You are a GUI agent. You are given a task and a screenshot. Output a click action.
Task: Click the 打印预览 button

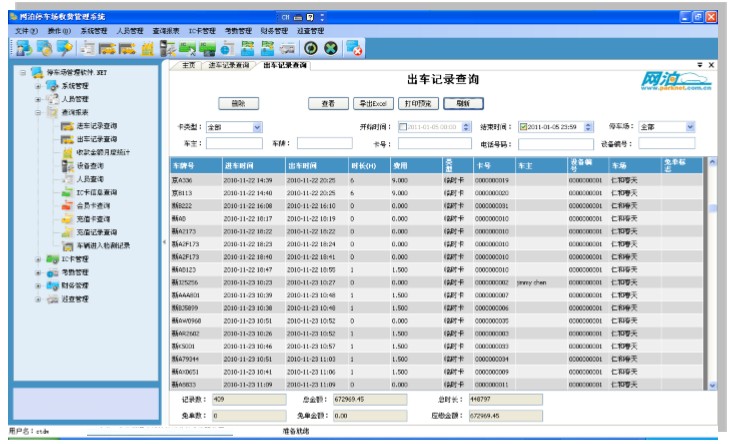[418, 104]
